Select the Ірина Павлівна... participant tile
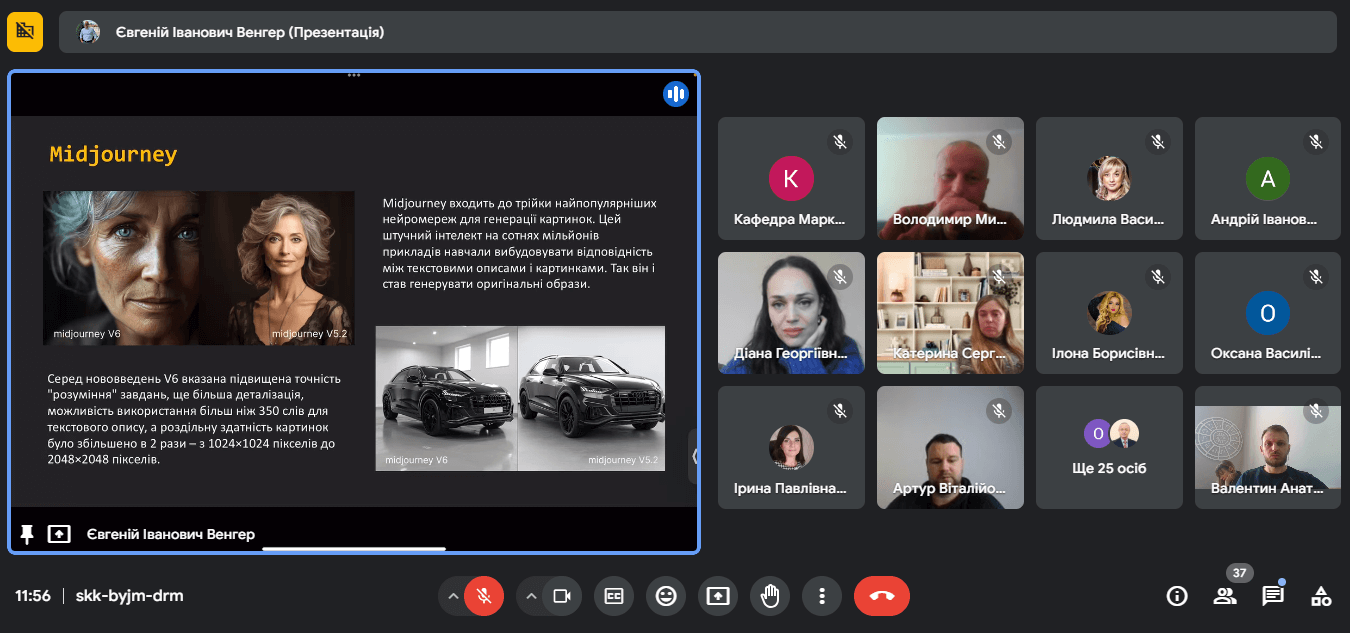The width and height of the screenshot is (1350, 633). [x=791, y=447]
